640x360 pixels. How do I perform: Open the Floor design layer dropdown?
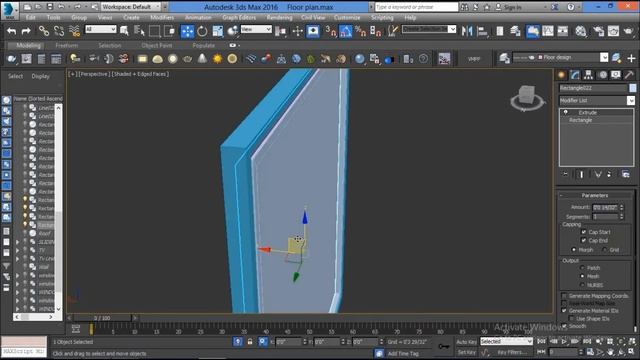[560, 58]
